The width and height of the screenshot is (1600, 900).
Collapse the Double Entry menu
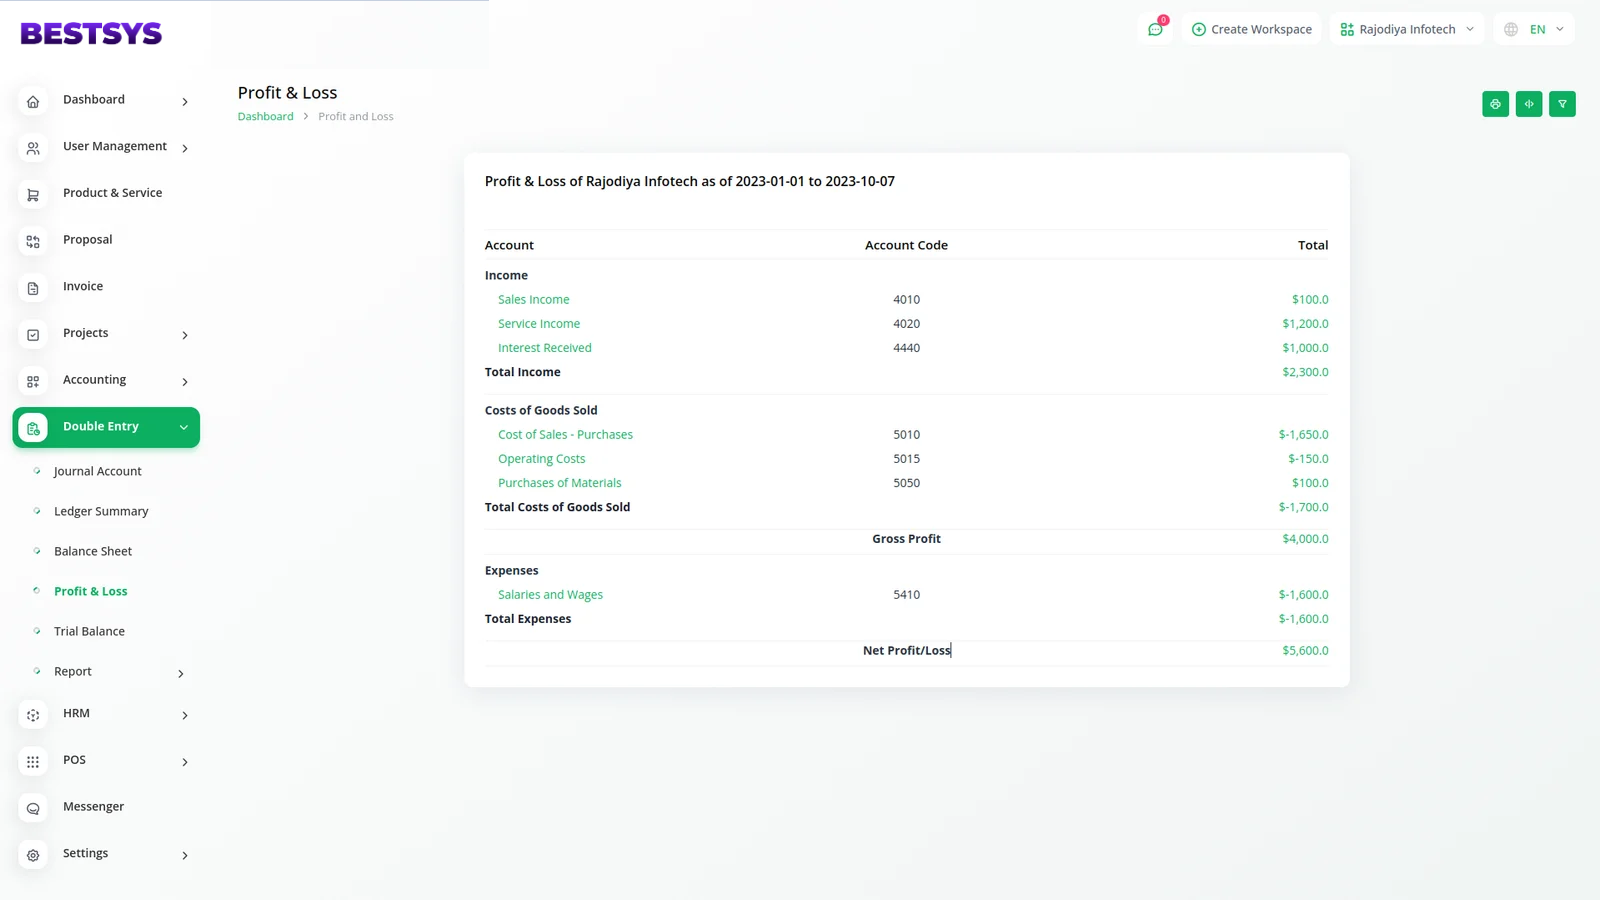pyautogui.click(x=184, y=427)
